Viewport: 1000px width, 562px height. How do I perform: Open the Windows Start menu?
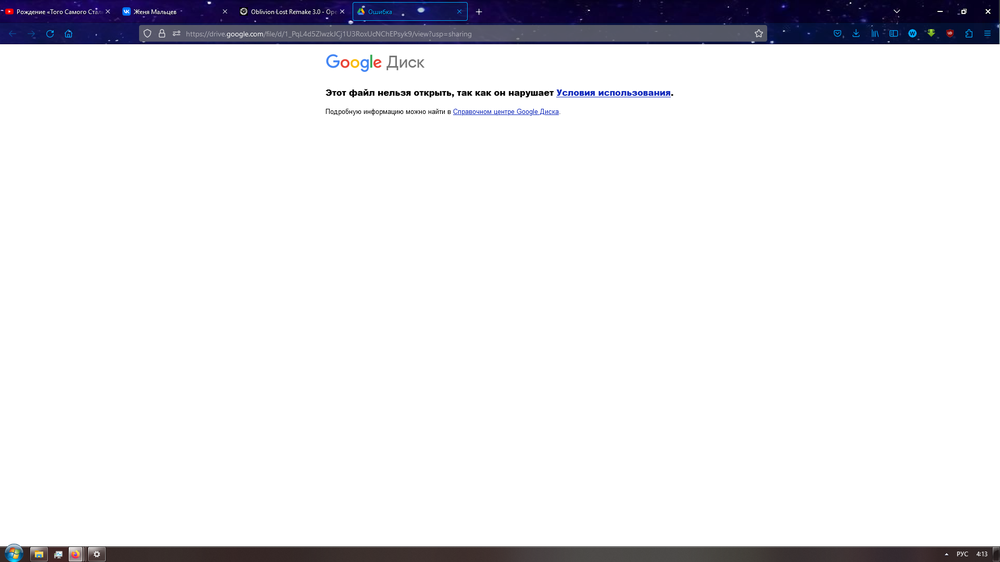13,554
